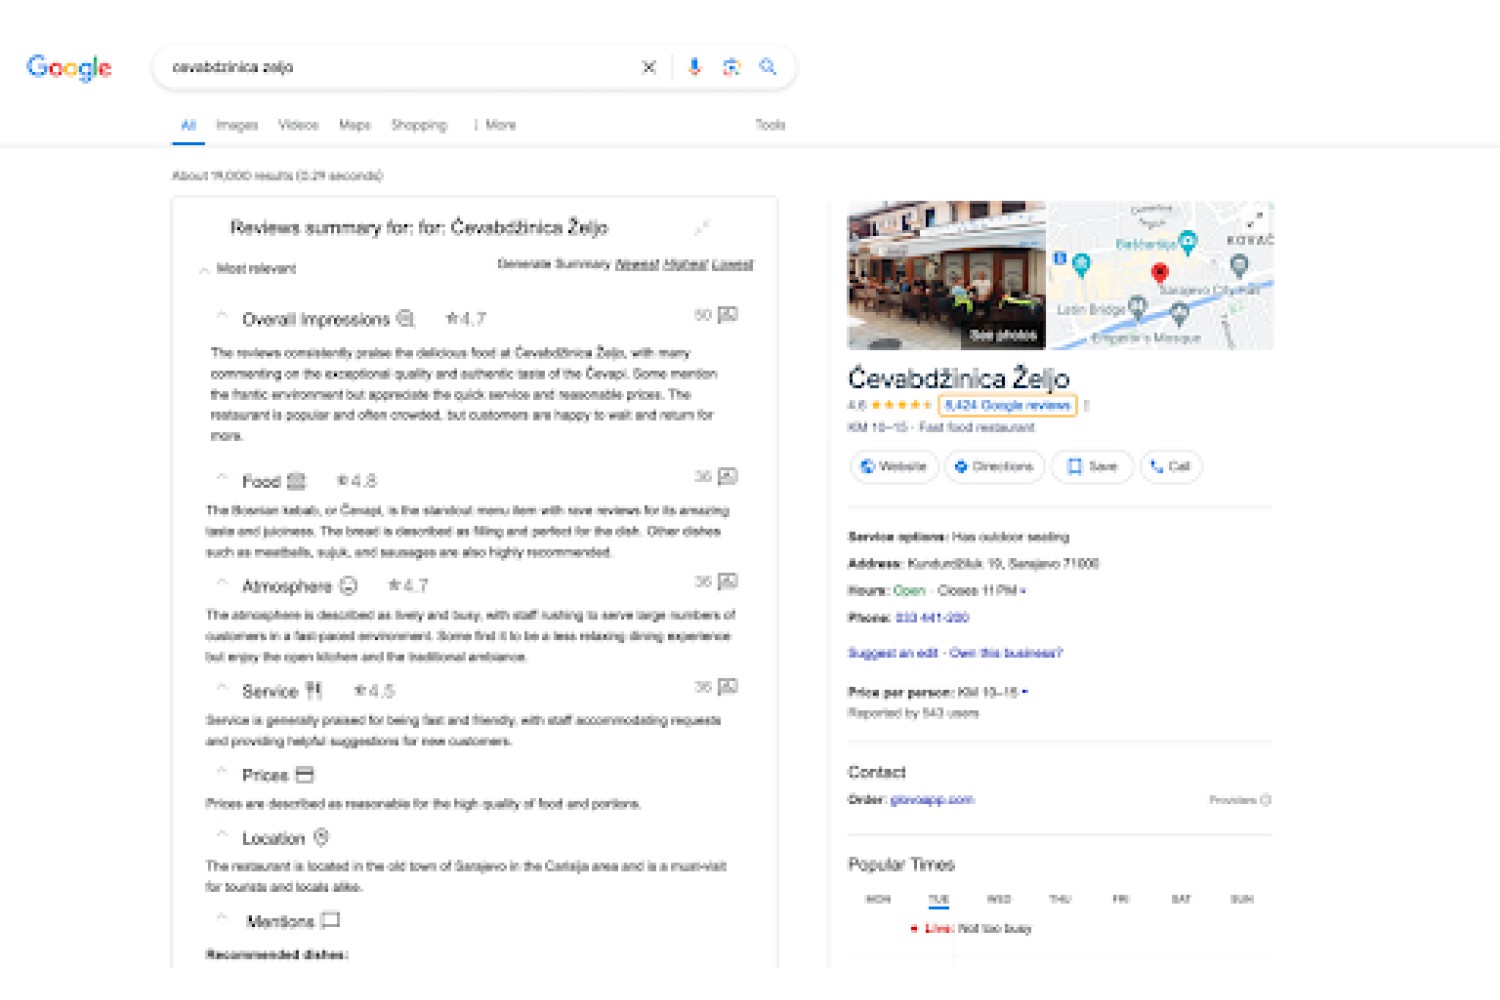Collapse the Prices section
Screen dimensions: 1500x1000
pyautogui.click(x=222, y=772)
